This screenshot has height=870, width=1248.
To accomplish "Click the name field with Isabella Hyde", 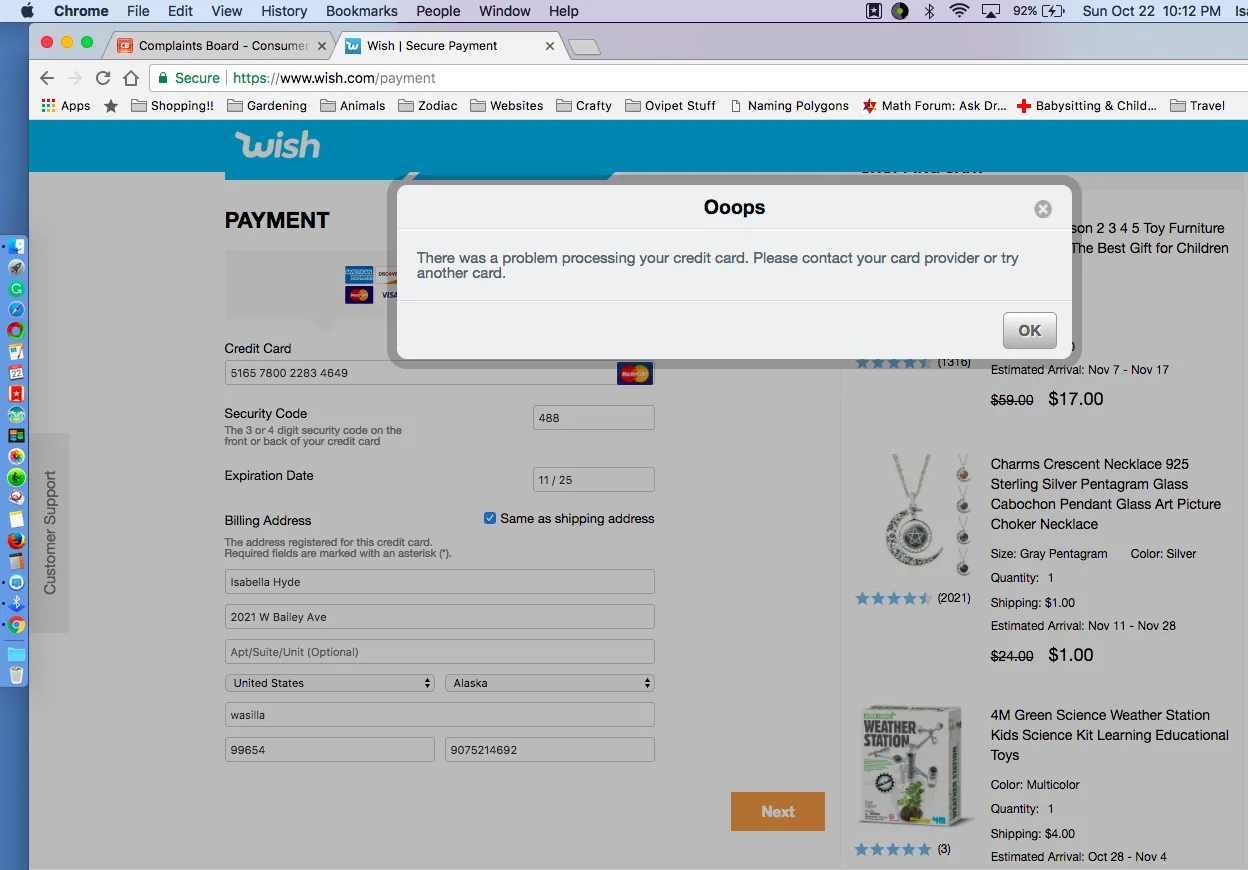I will click(x=440, y=582).
